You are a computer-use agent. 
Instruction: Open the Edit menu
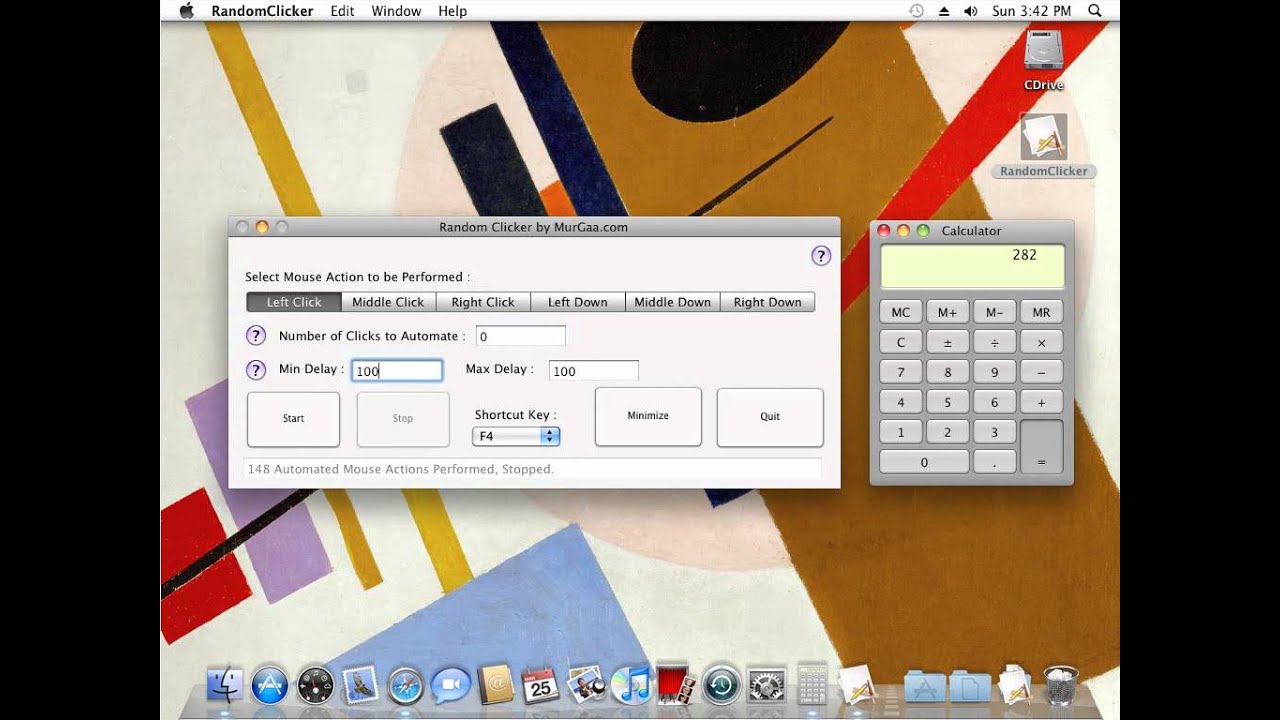click(342, 11)
